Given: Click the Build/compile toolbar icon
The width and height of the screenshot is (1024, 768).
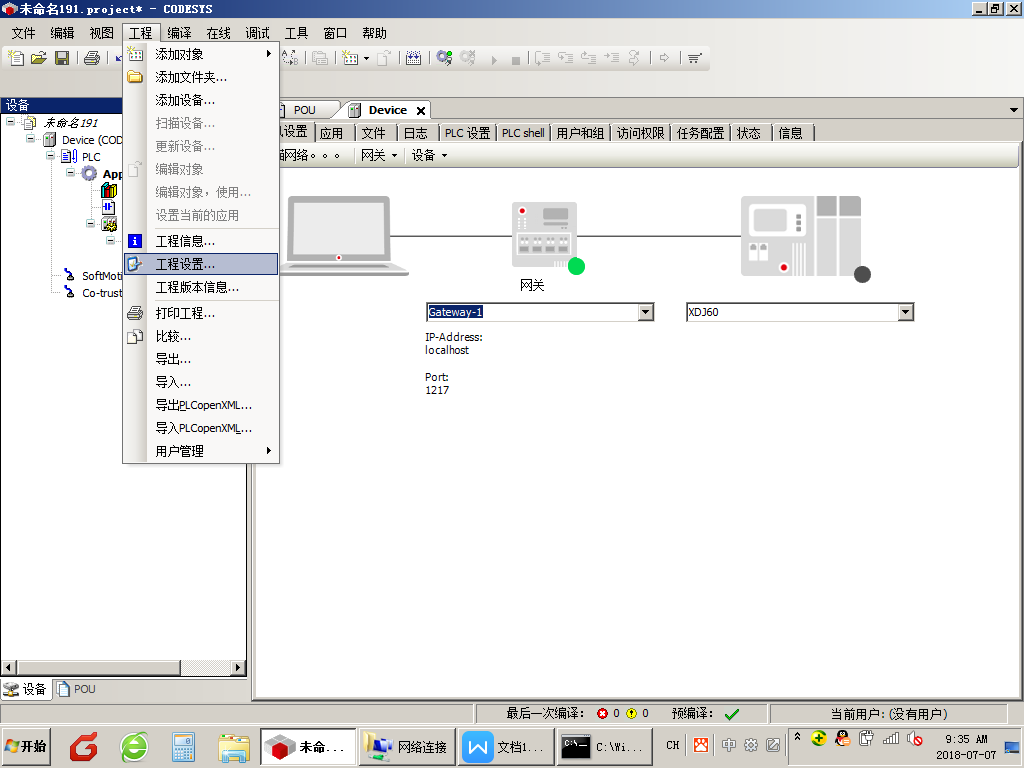Looking at the screenshot, I should [413, 58].
